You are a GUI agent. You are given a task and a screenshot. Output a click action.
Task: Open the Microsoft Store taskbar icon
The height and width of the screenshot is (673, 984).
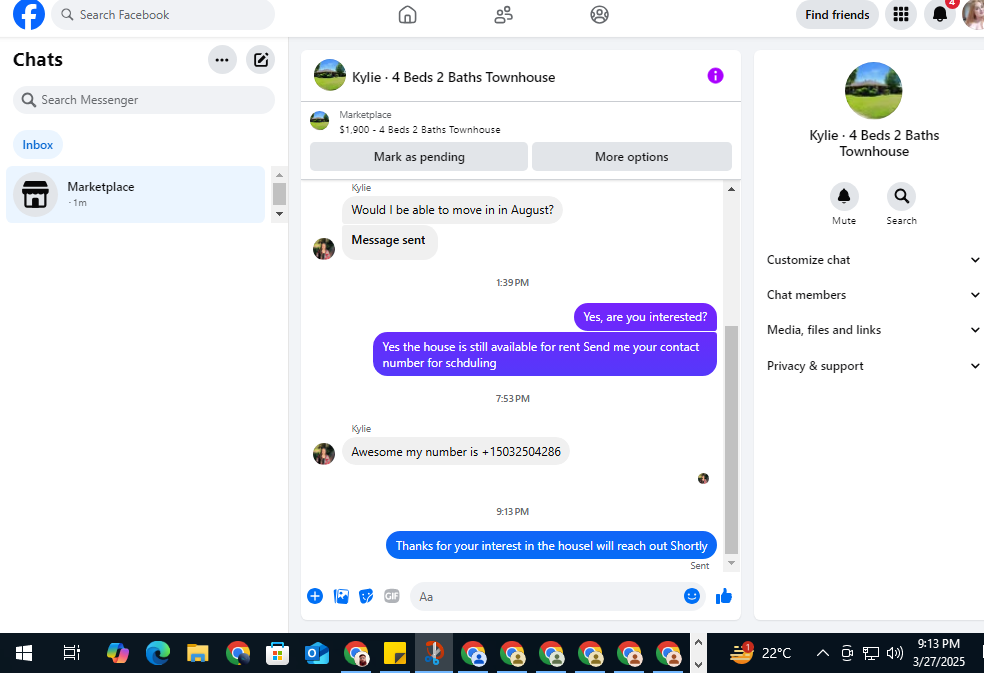coord(277,654)
